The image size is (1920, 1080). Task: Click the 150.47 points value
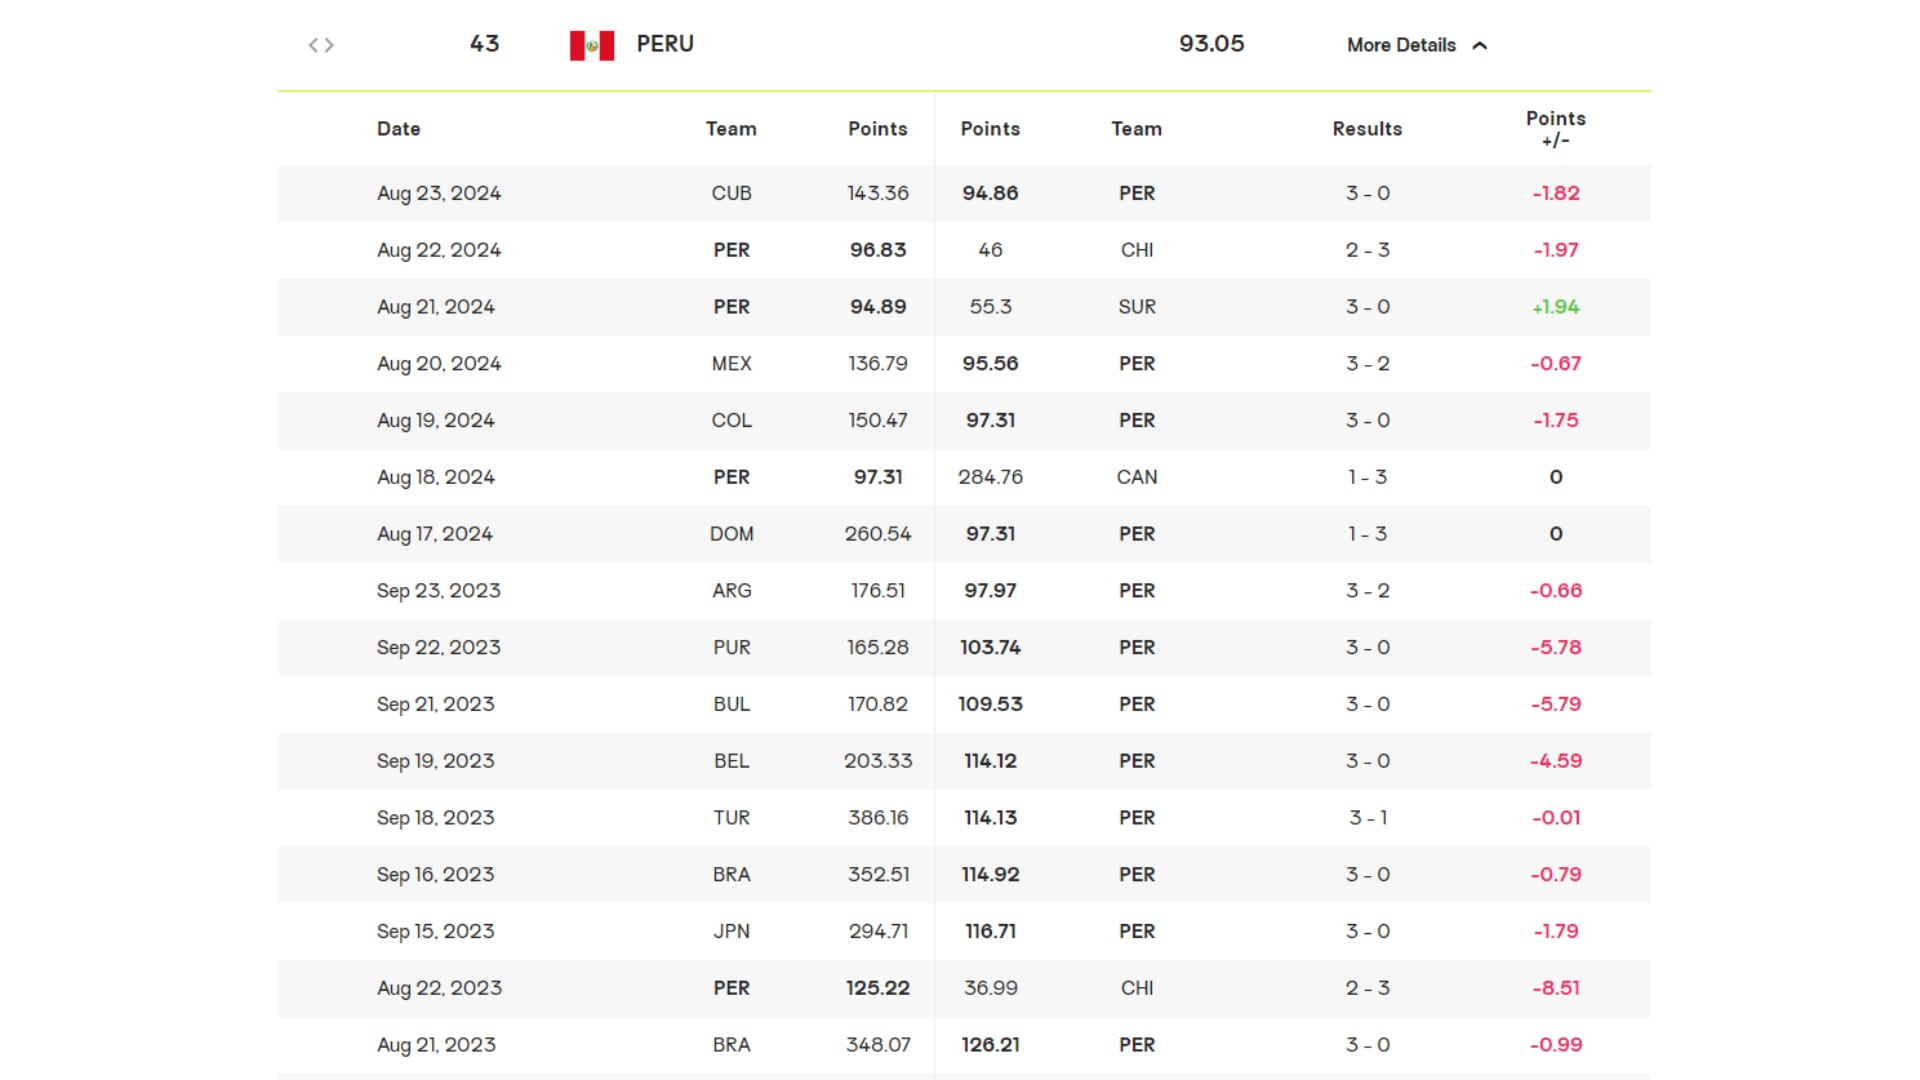pyautogui.click(x=878, y=421)
